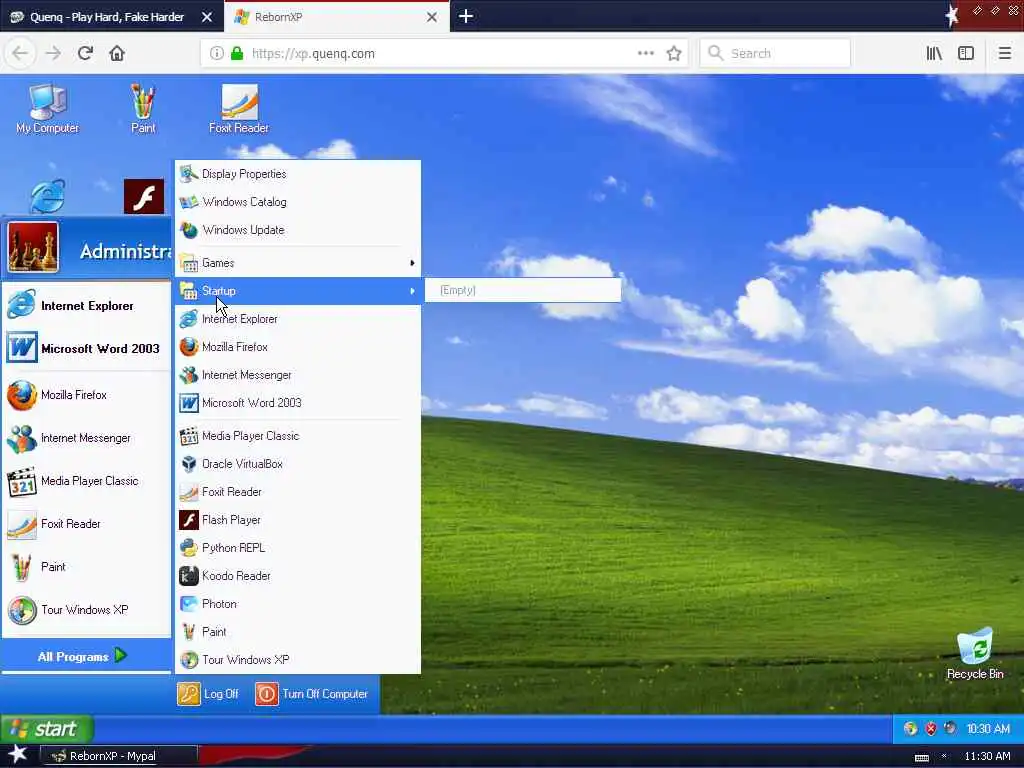The width and height of the screenshot is (1024, 768).
Task: Switch to Quenq - Play Hard browser tab
Action: [x=111, y=17]
